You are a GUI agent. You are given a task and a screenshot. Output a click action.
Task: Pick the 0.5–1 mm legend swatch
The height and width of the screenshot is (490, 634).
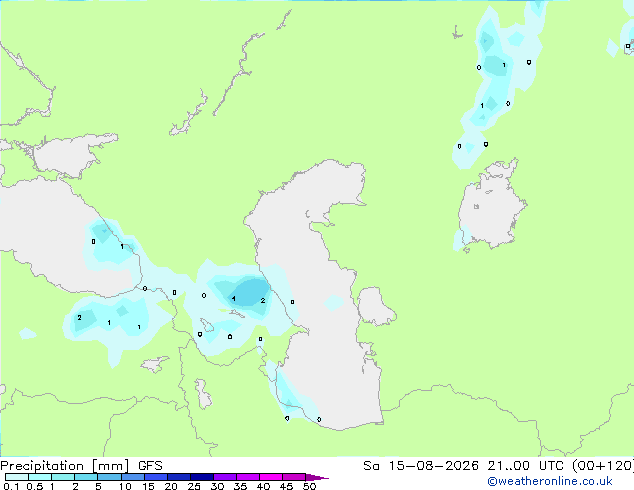pyautogui.click(x=40, y=477)
